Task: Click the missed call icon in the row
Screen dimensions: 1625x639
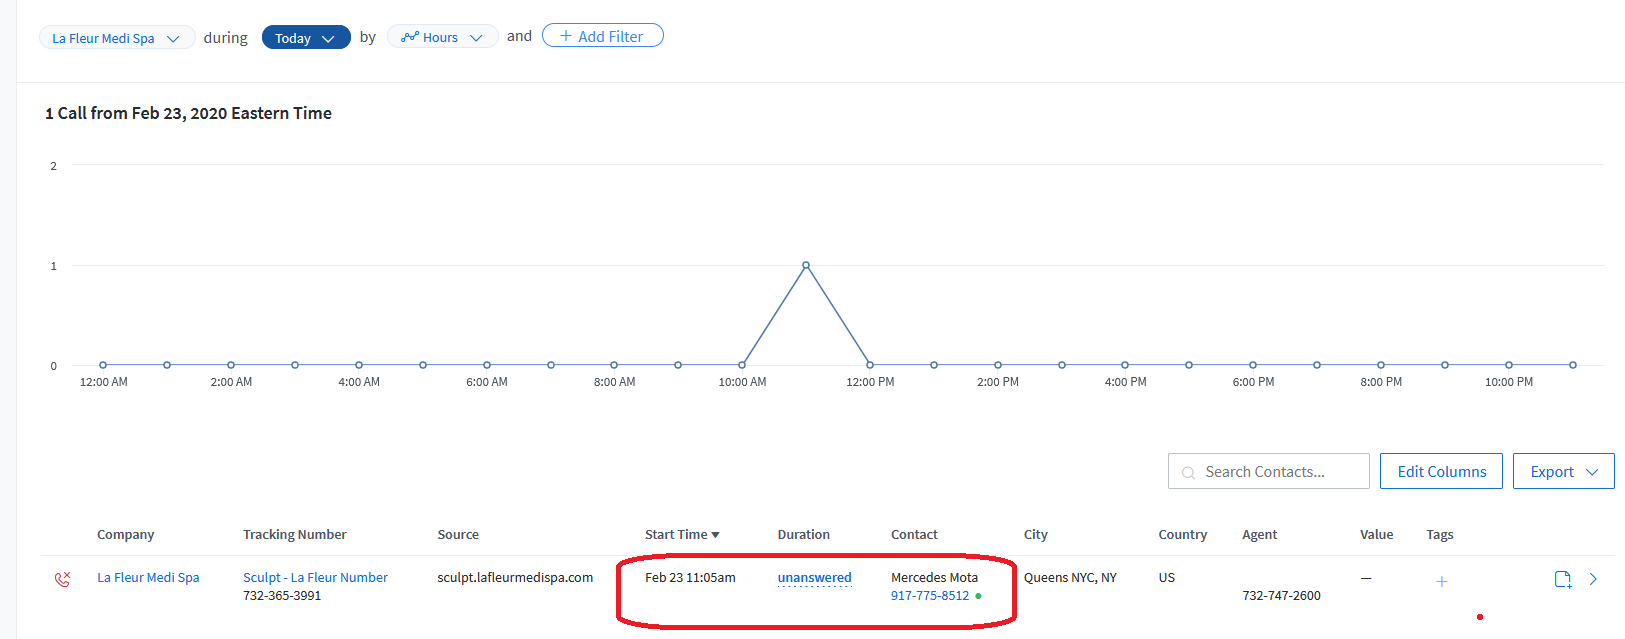Action: [62, 579]
